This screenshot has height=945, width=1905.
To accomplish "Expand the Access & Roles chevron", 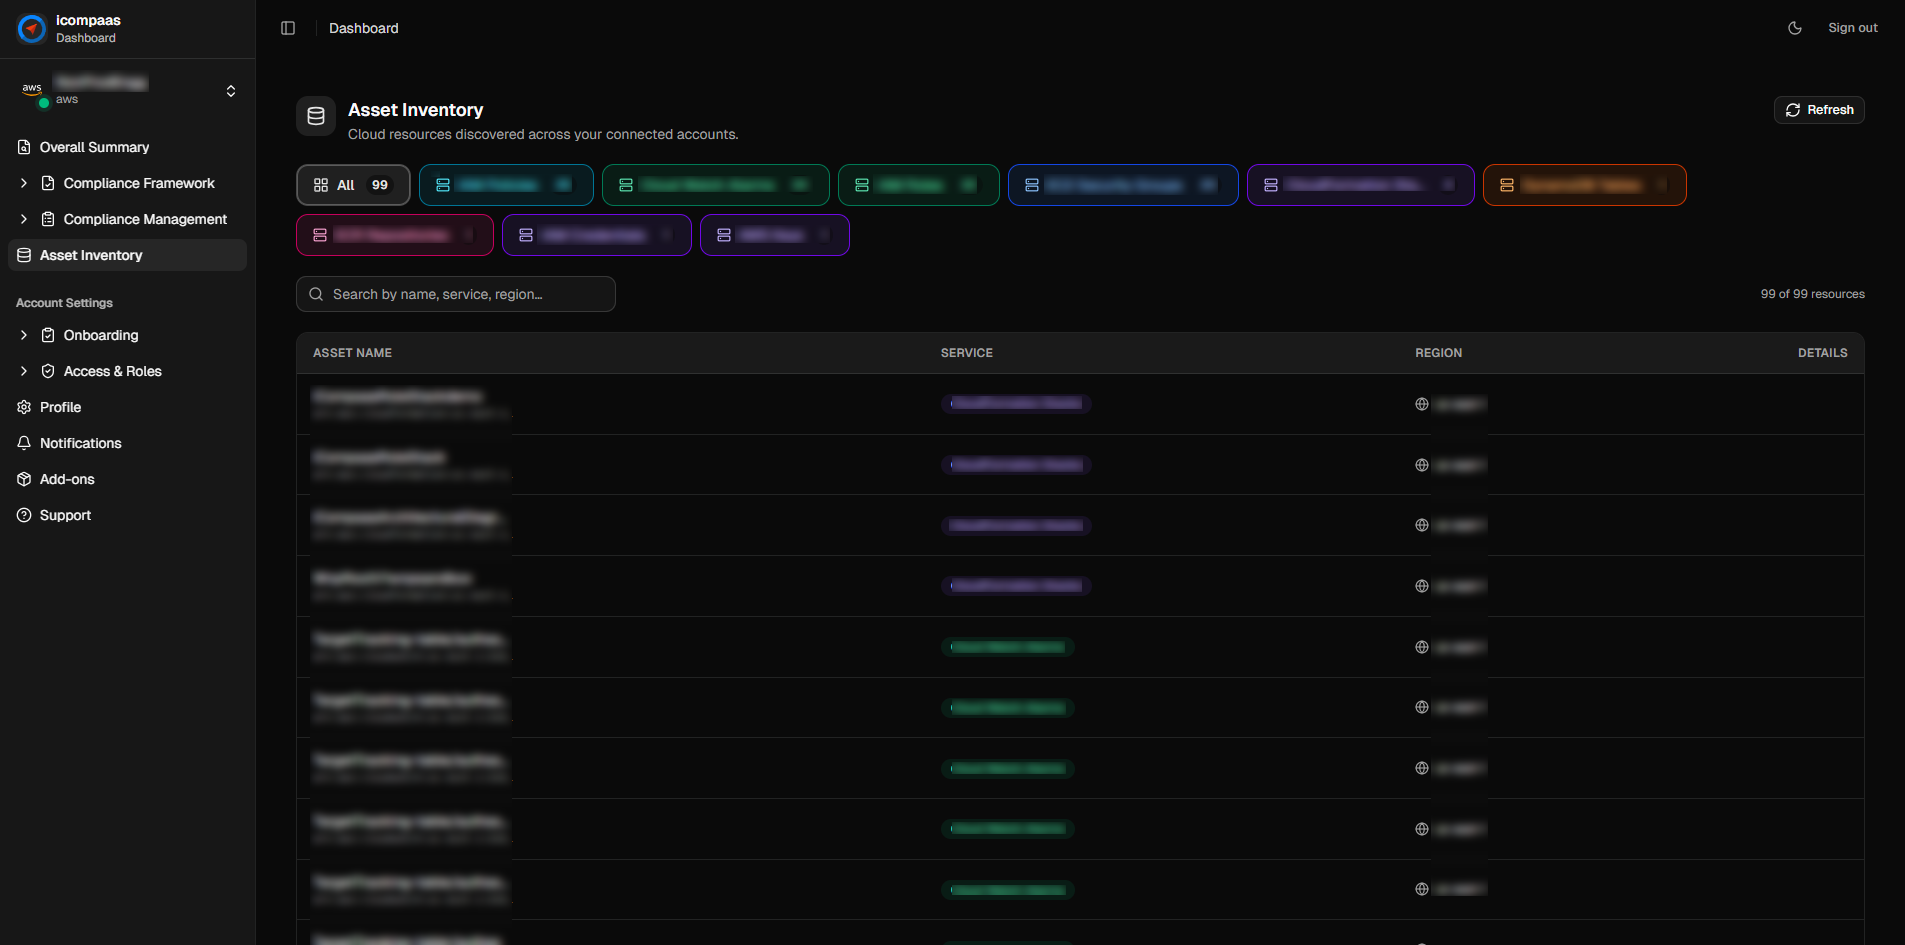I will pos(24,371).
